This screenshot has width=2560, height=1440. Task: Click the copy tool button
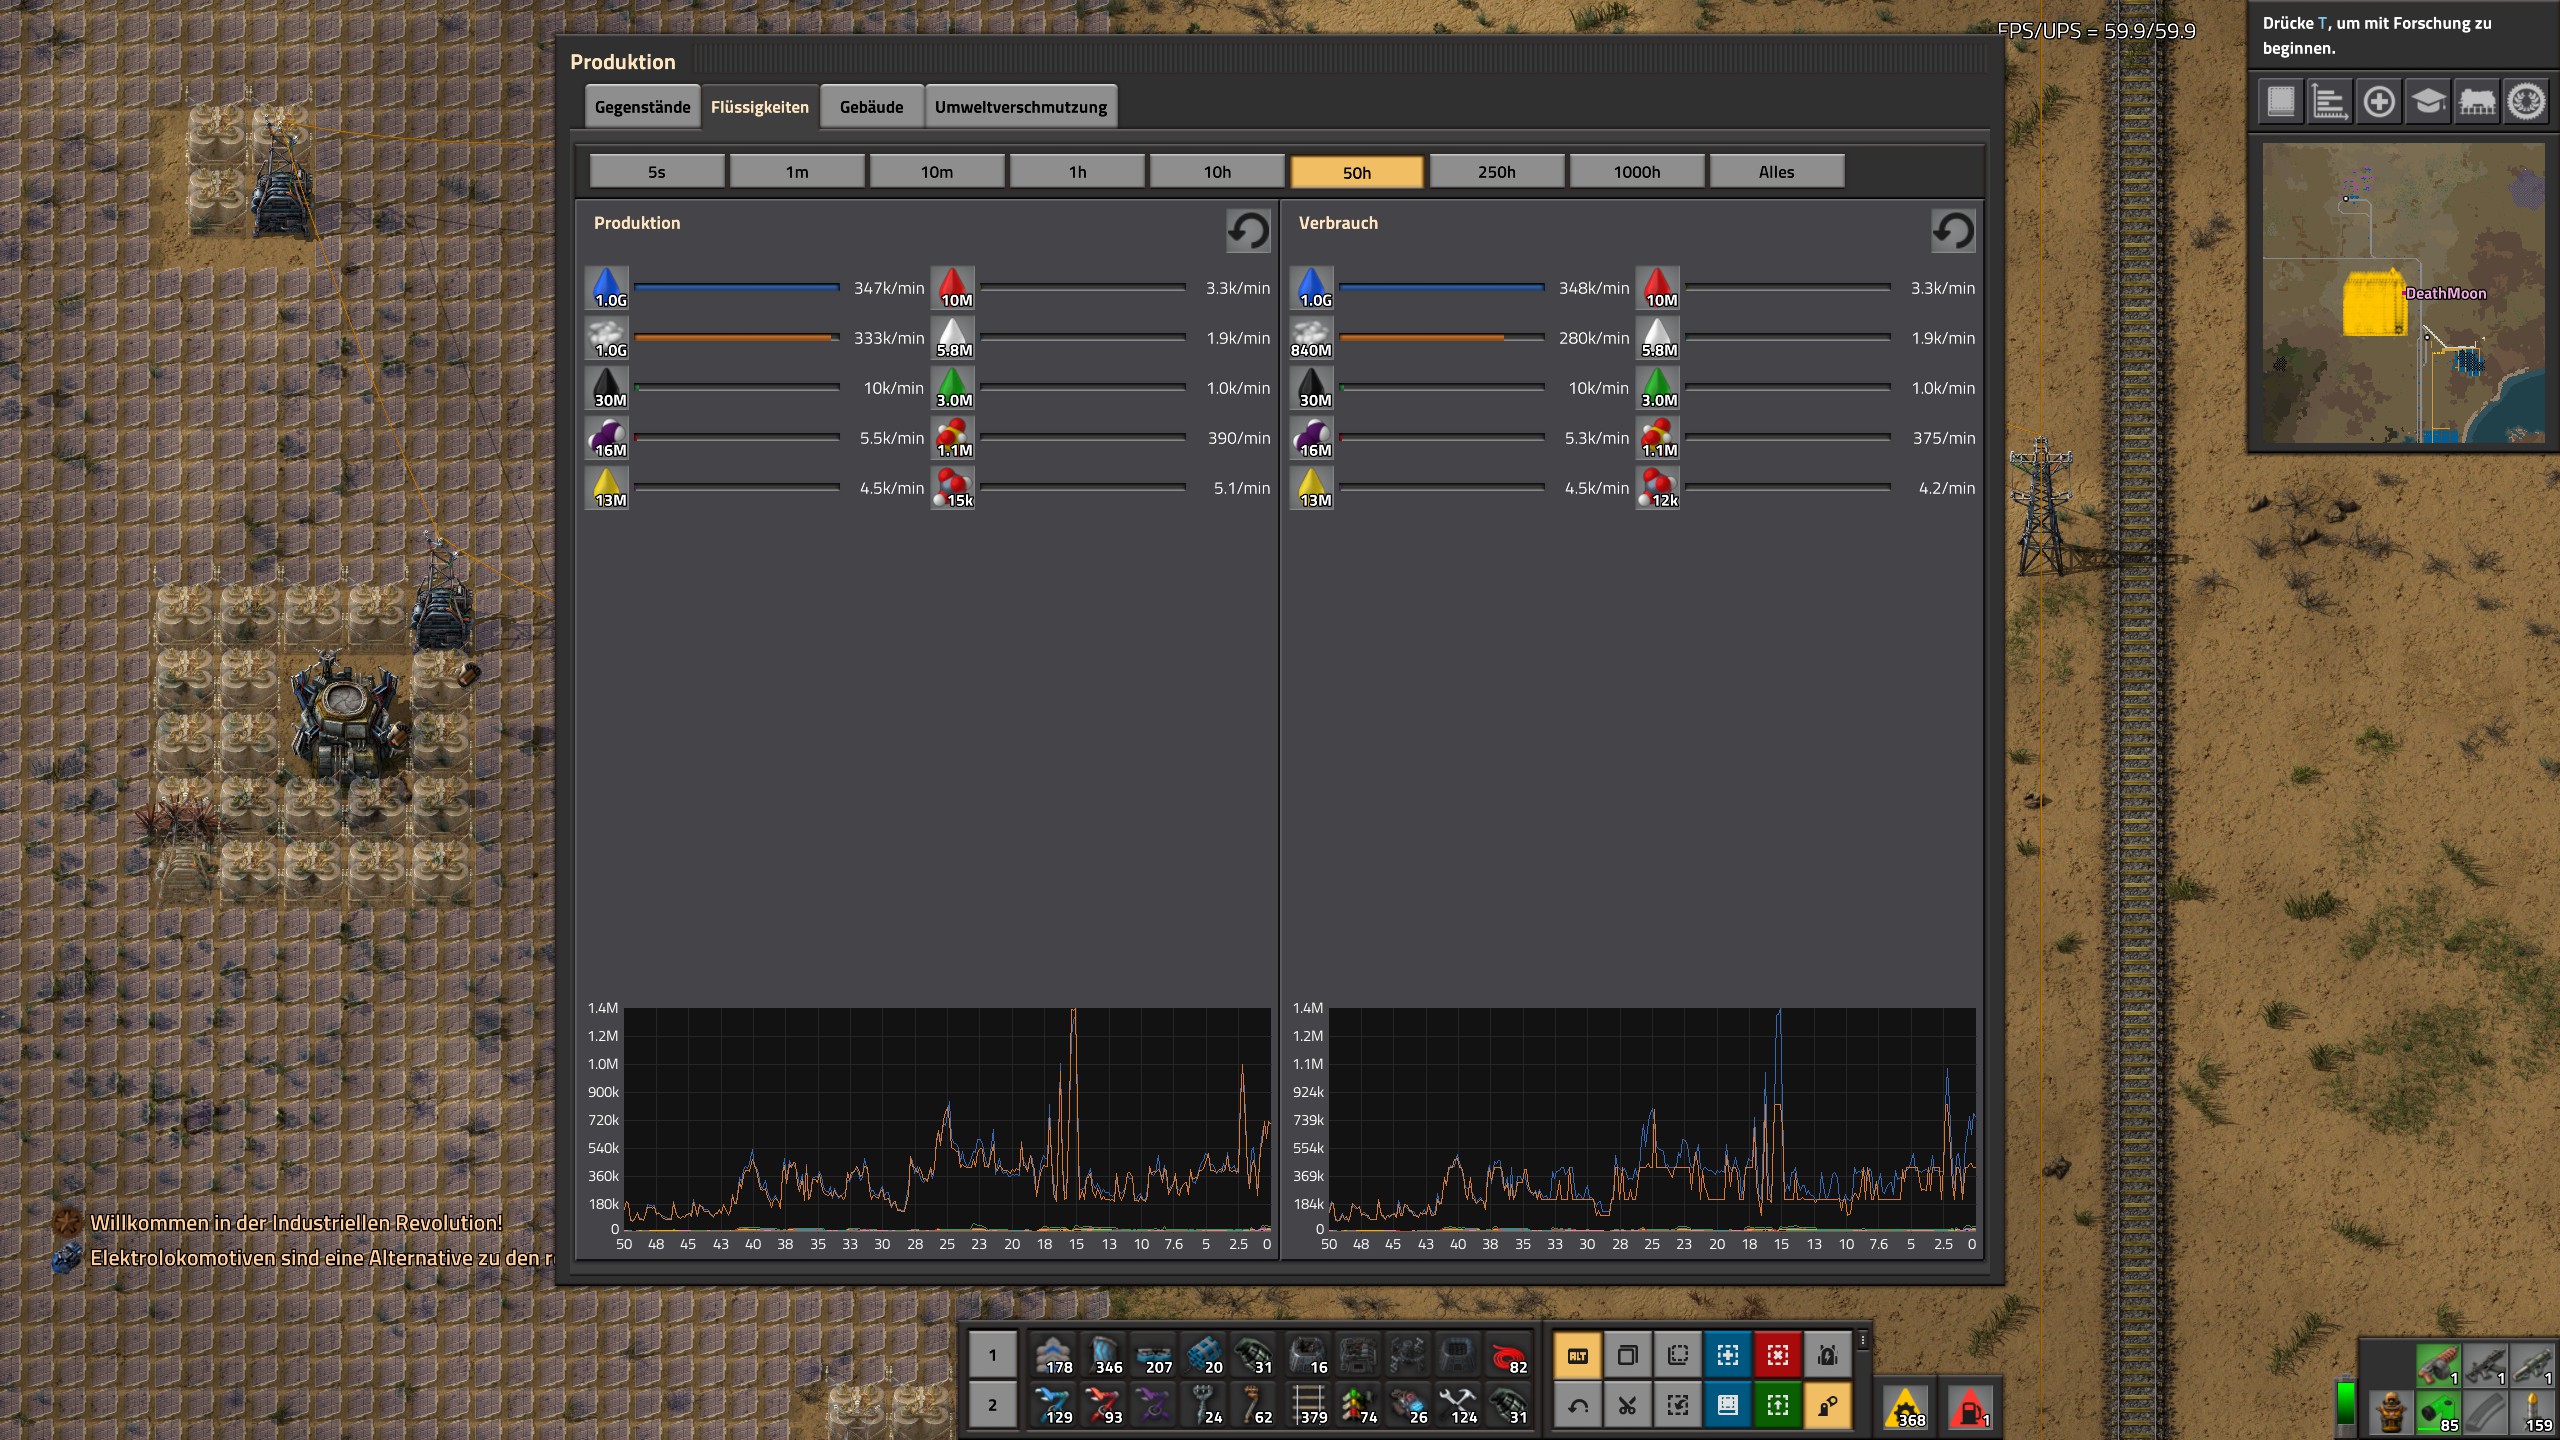point(1628,1355)
